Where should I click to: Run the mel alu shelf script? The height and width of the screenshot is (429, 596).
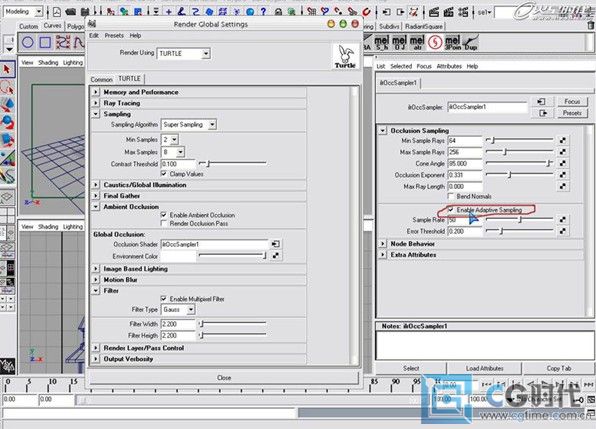coord(417,43)
